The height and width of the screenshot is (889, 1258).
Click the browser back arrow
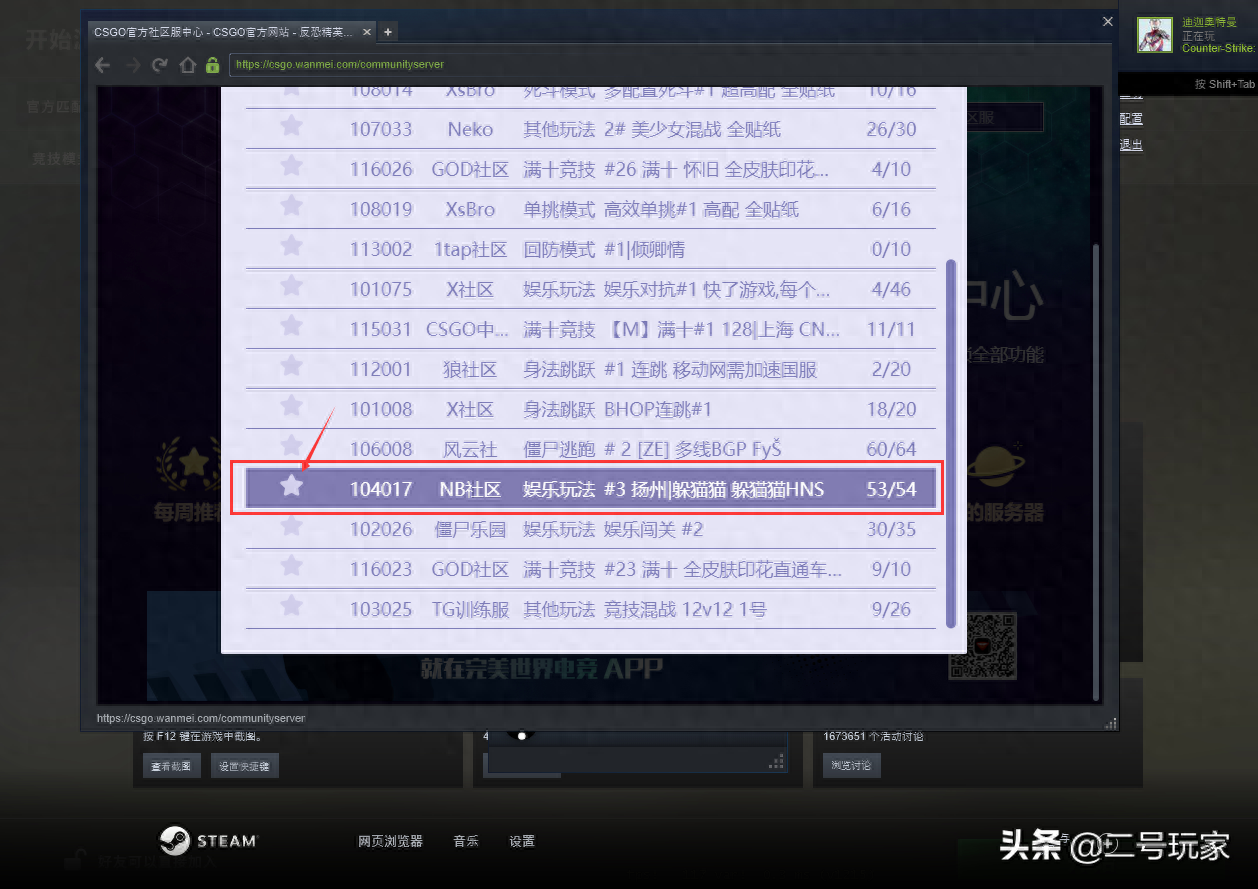103,64
